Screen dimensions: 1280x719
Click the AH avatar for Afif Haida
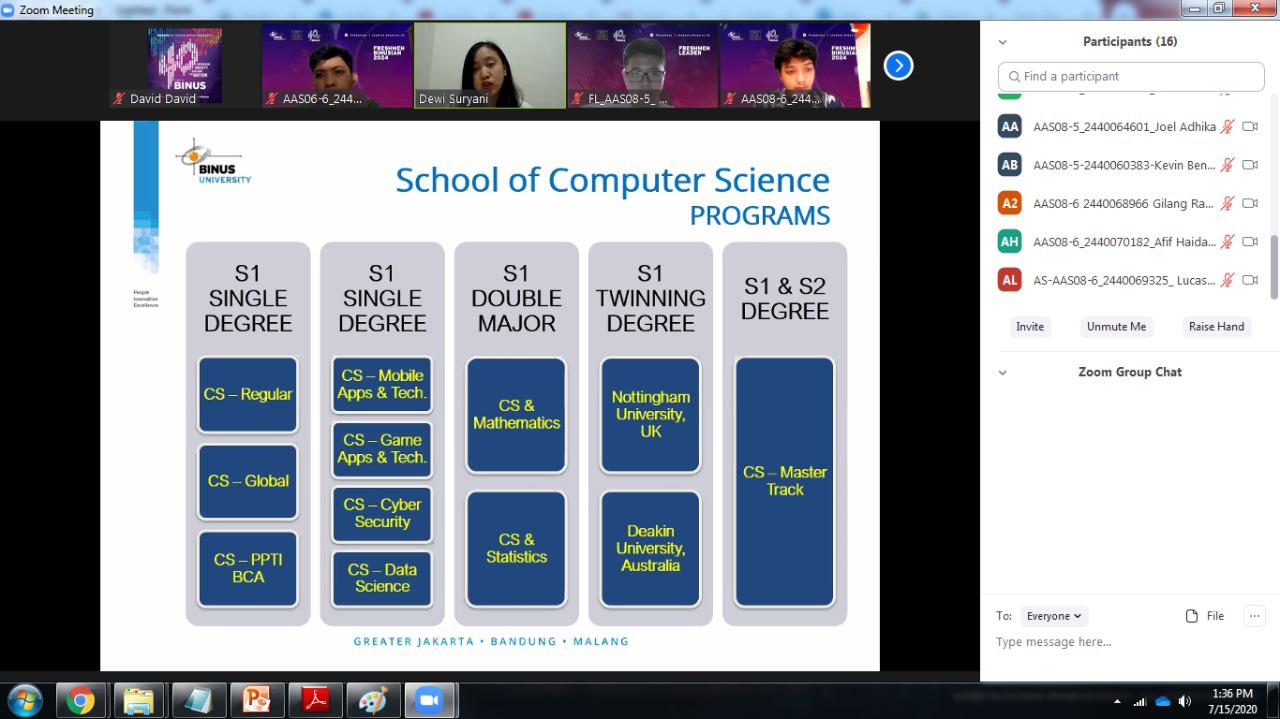pyautogui.click(x=1010, y=241)
